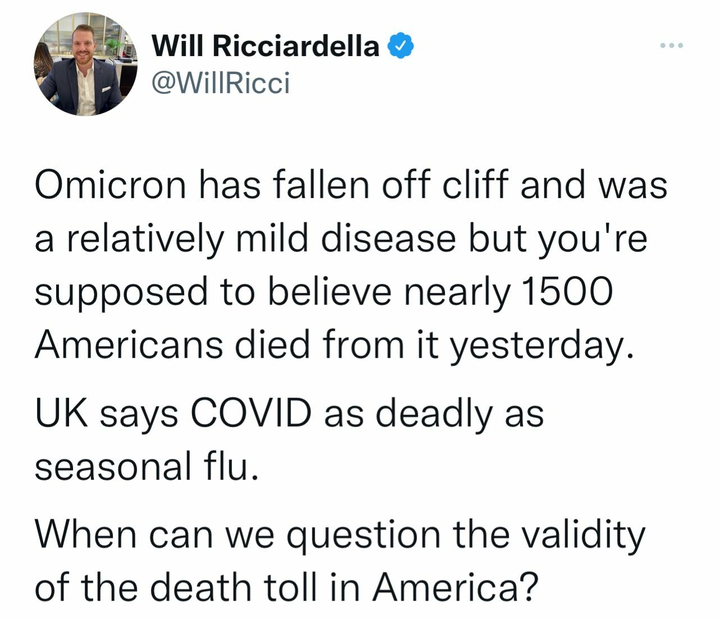Click the word "When" starting the last paragraph
This screenshot has height=618, width=720.
(x=84, y=535)
